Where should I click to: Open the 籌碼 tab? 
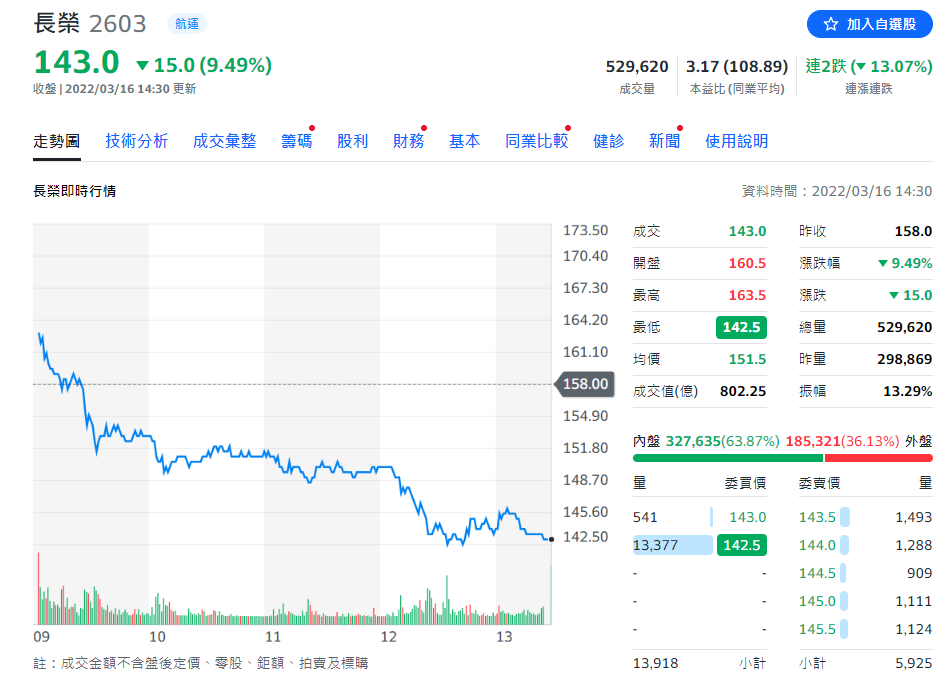click(x=296, y=141)
